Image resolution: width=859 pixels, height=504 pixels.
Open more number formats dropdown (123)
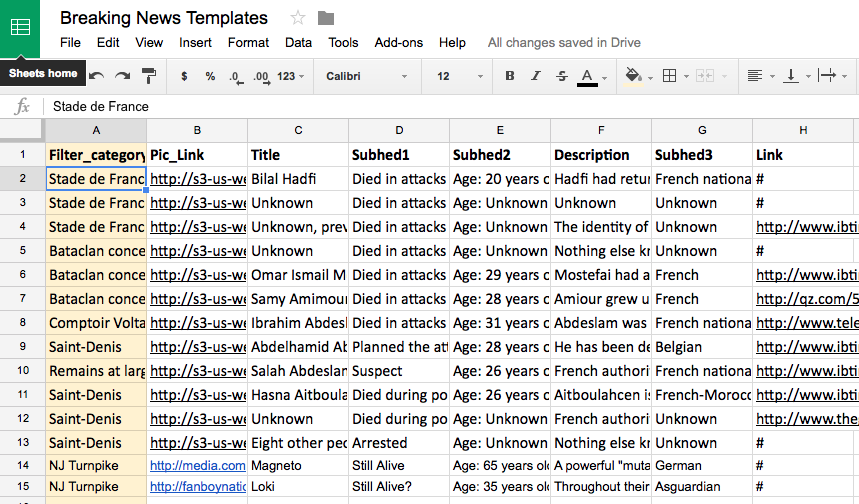point(290,76)
